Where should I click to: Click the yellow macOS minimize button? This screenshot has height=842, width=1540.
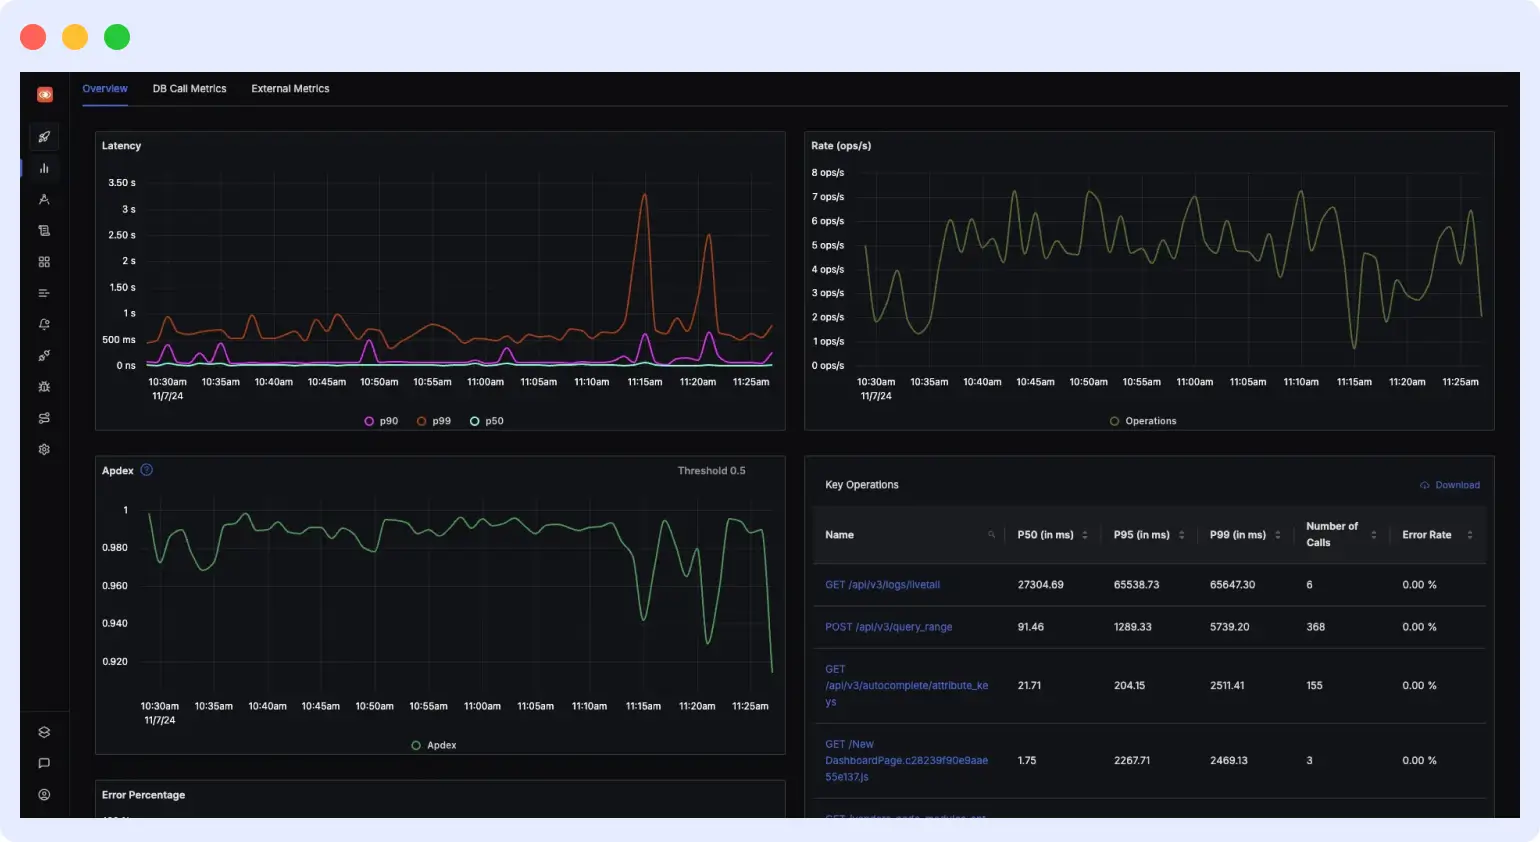click(x=75, y=37)
